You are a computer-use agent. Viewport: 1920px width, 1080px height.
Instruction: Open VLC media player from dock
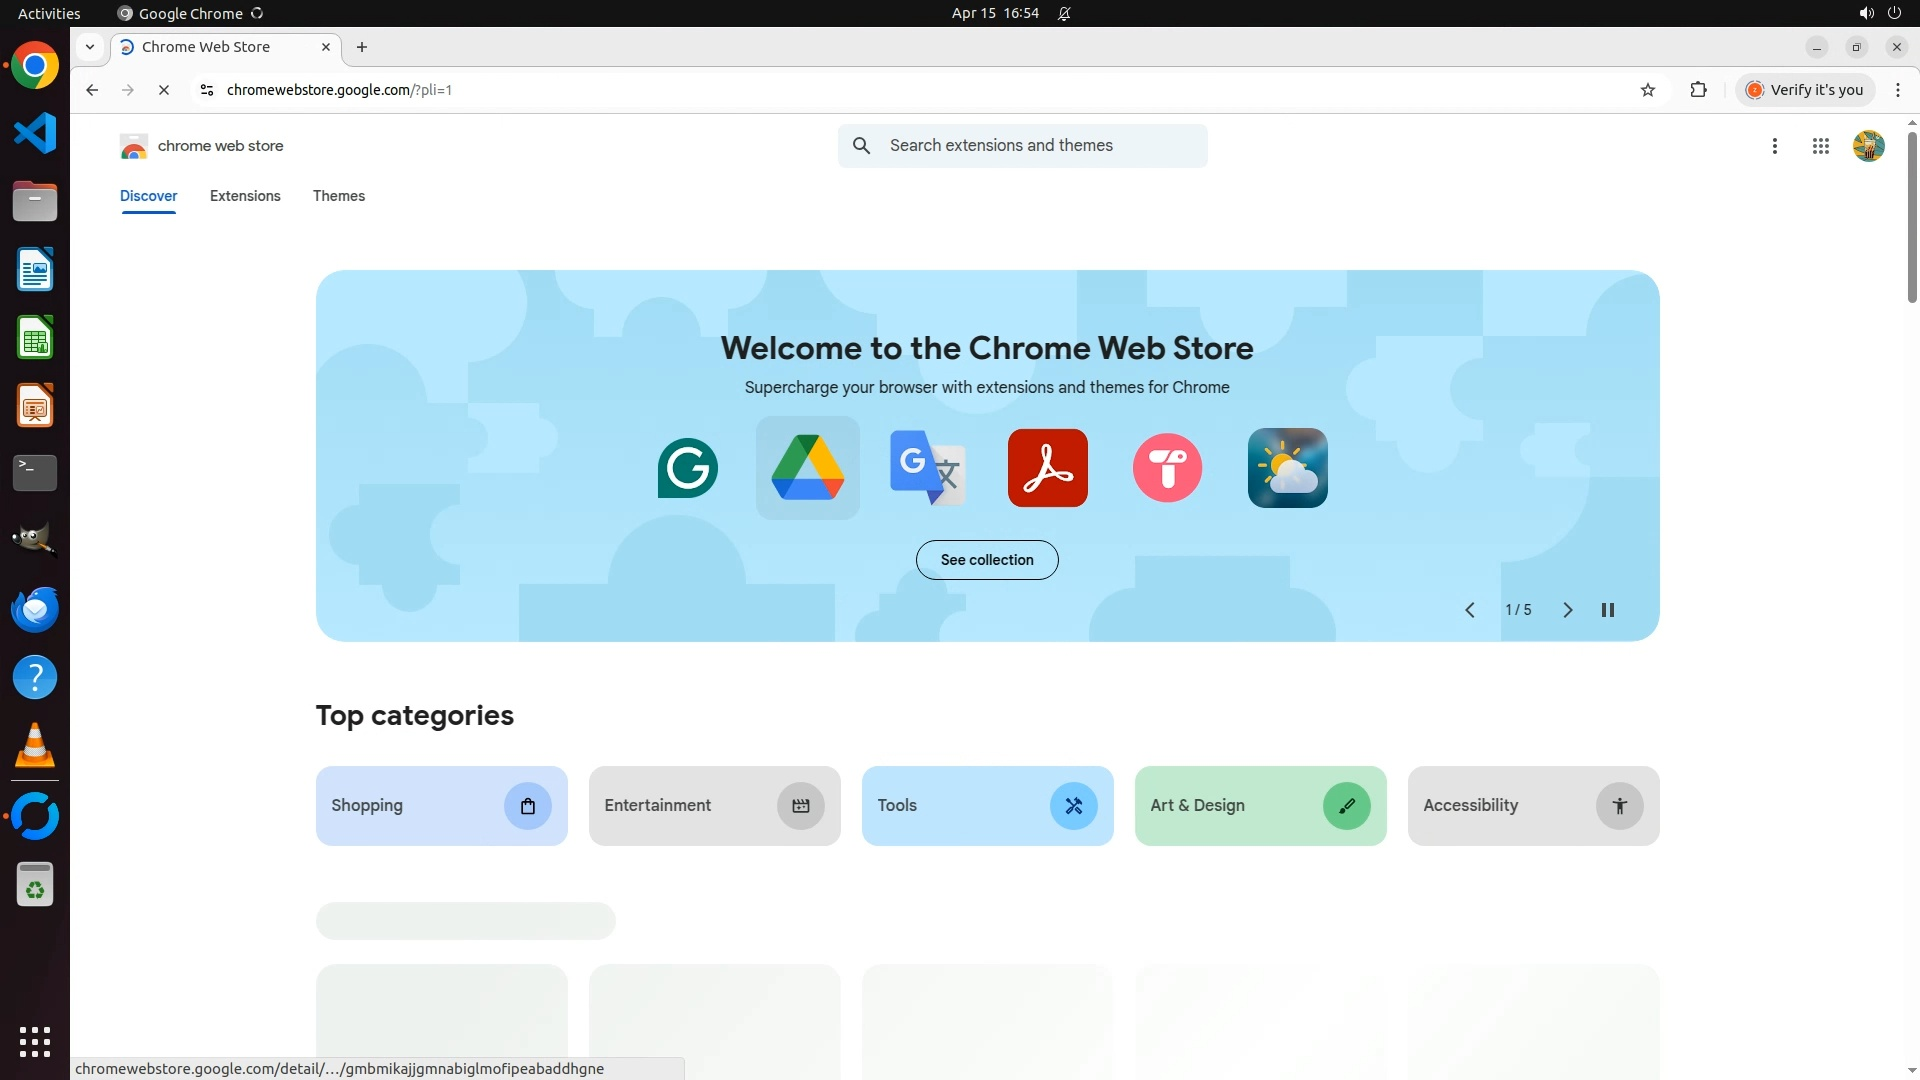35,746
